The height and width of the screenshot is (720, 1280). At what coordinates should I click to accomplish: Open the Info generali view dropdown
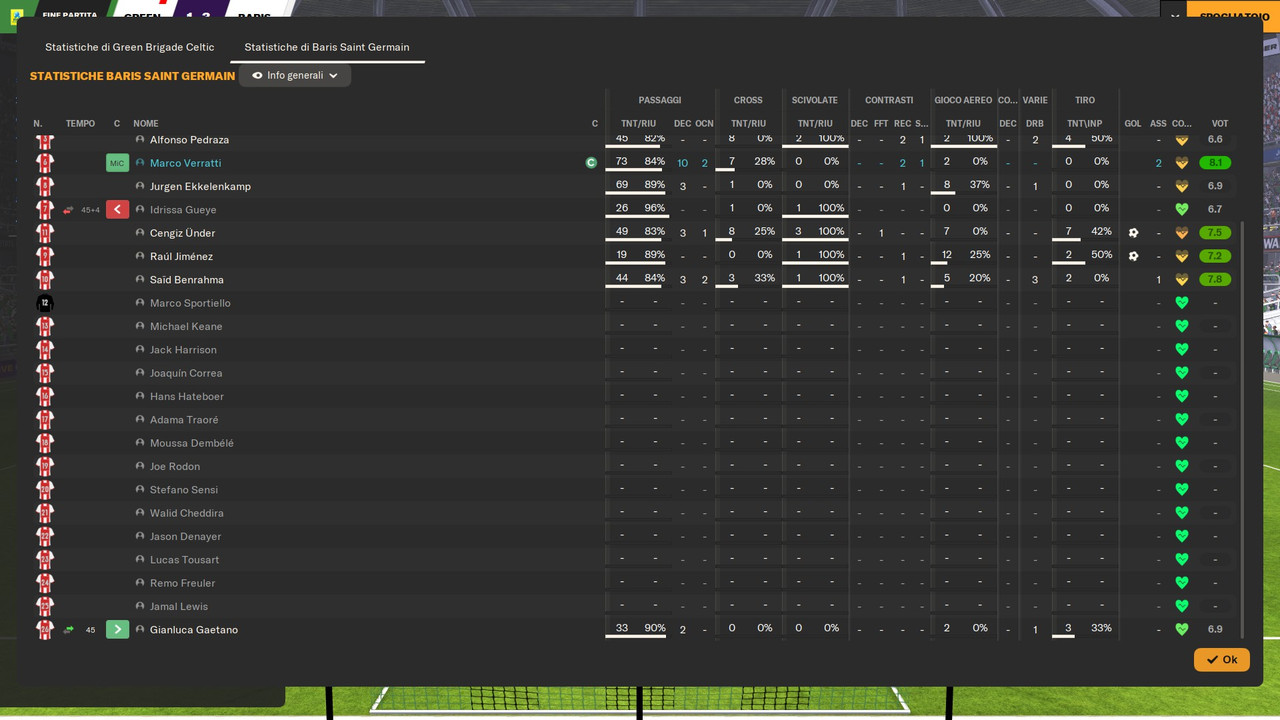[x=295, y=75]
